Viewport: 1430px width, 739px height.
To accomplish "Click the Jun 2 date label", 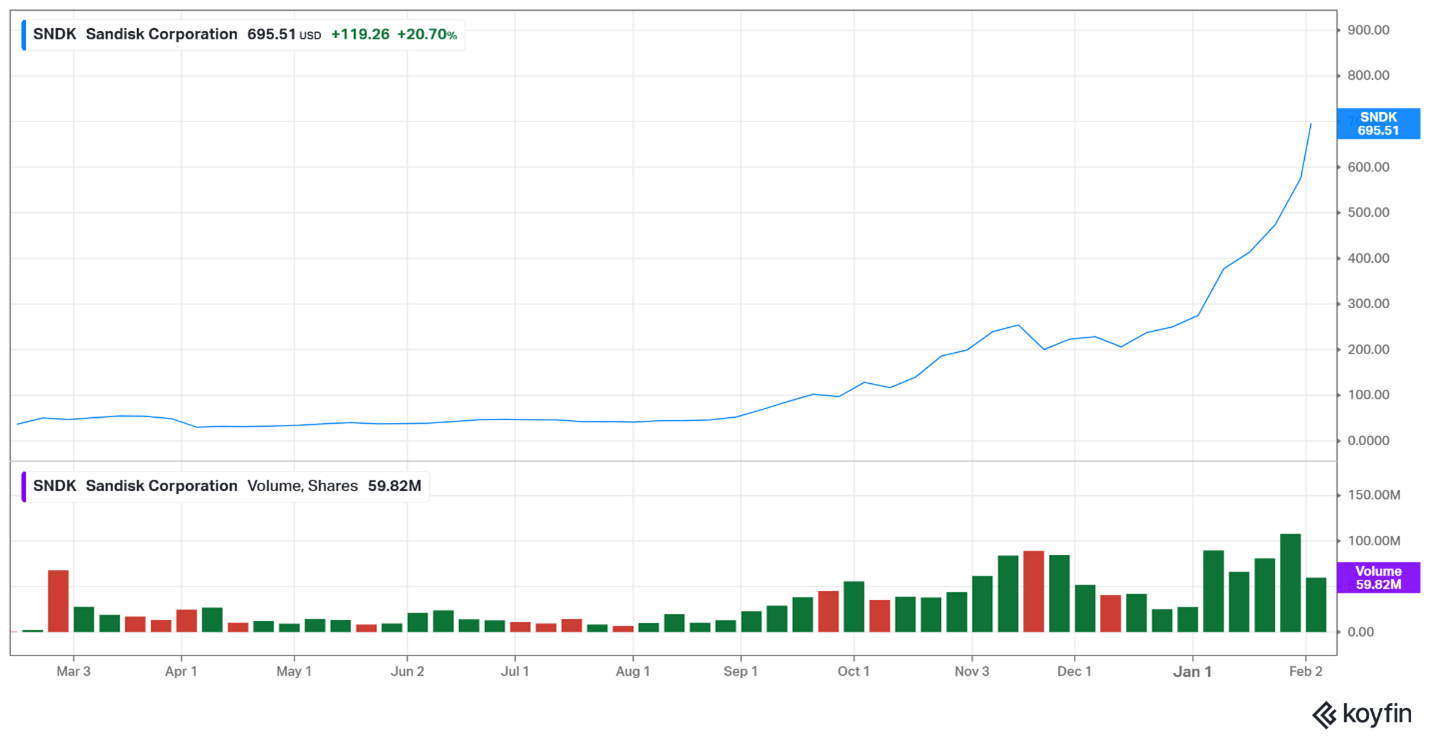I will [407, 671].
